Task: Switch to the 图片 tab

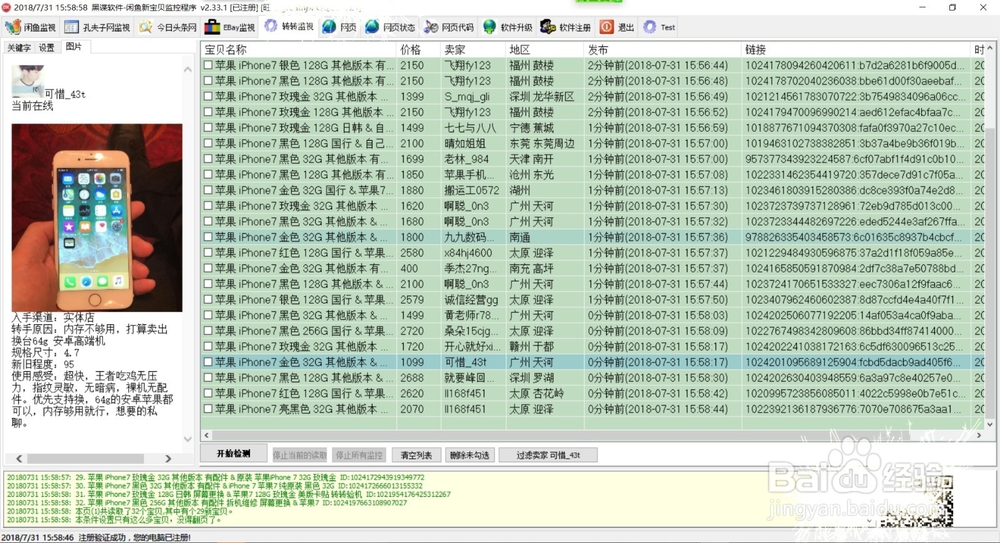Action: [74, 47]
